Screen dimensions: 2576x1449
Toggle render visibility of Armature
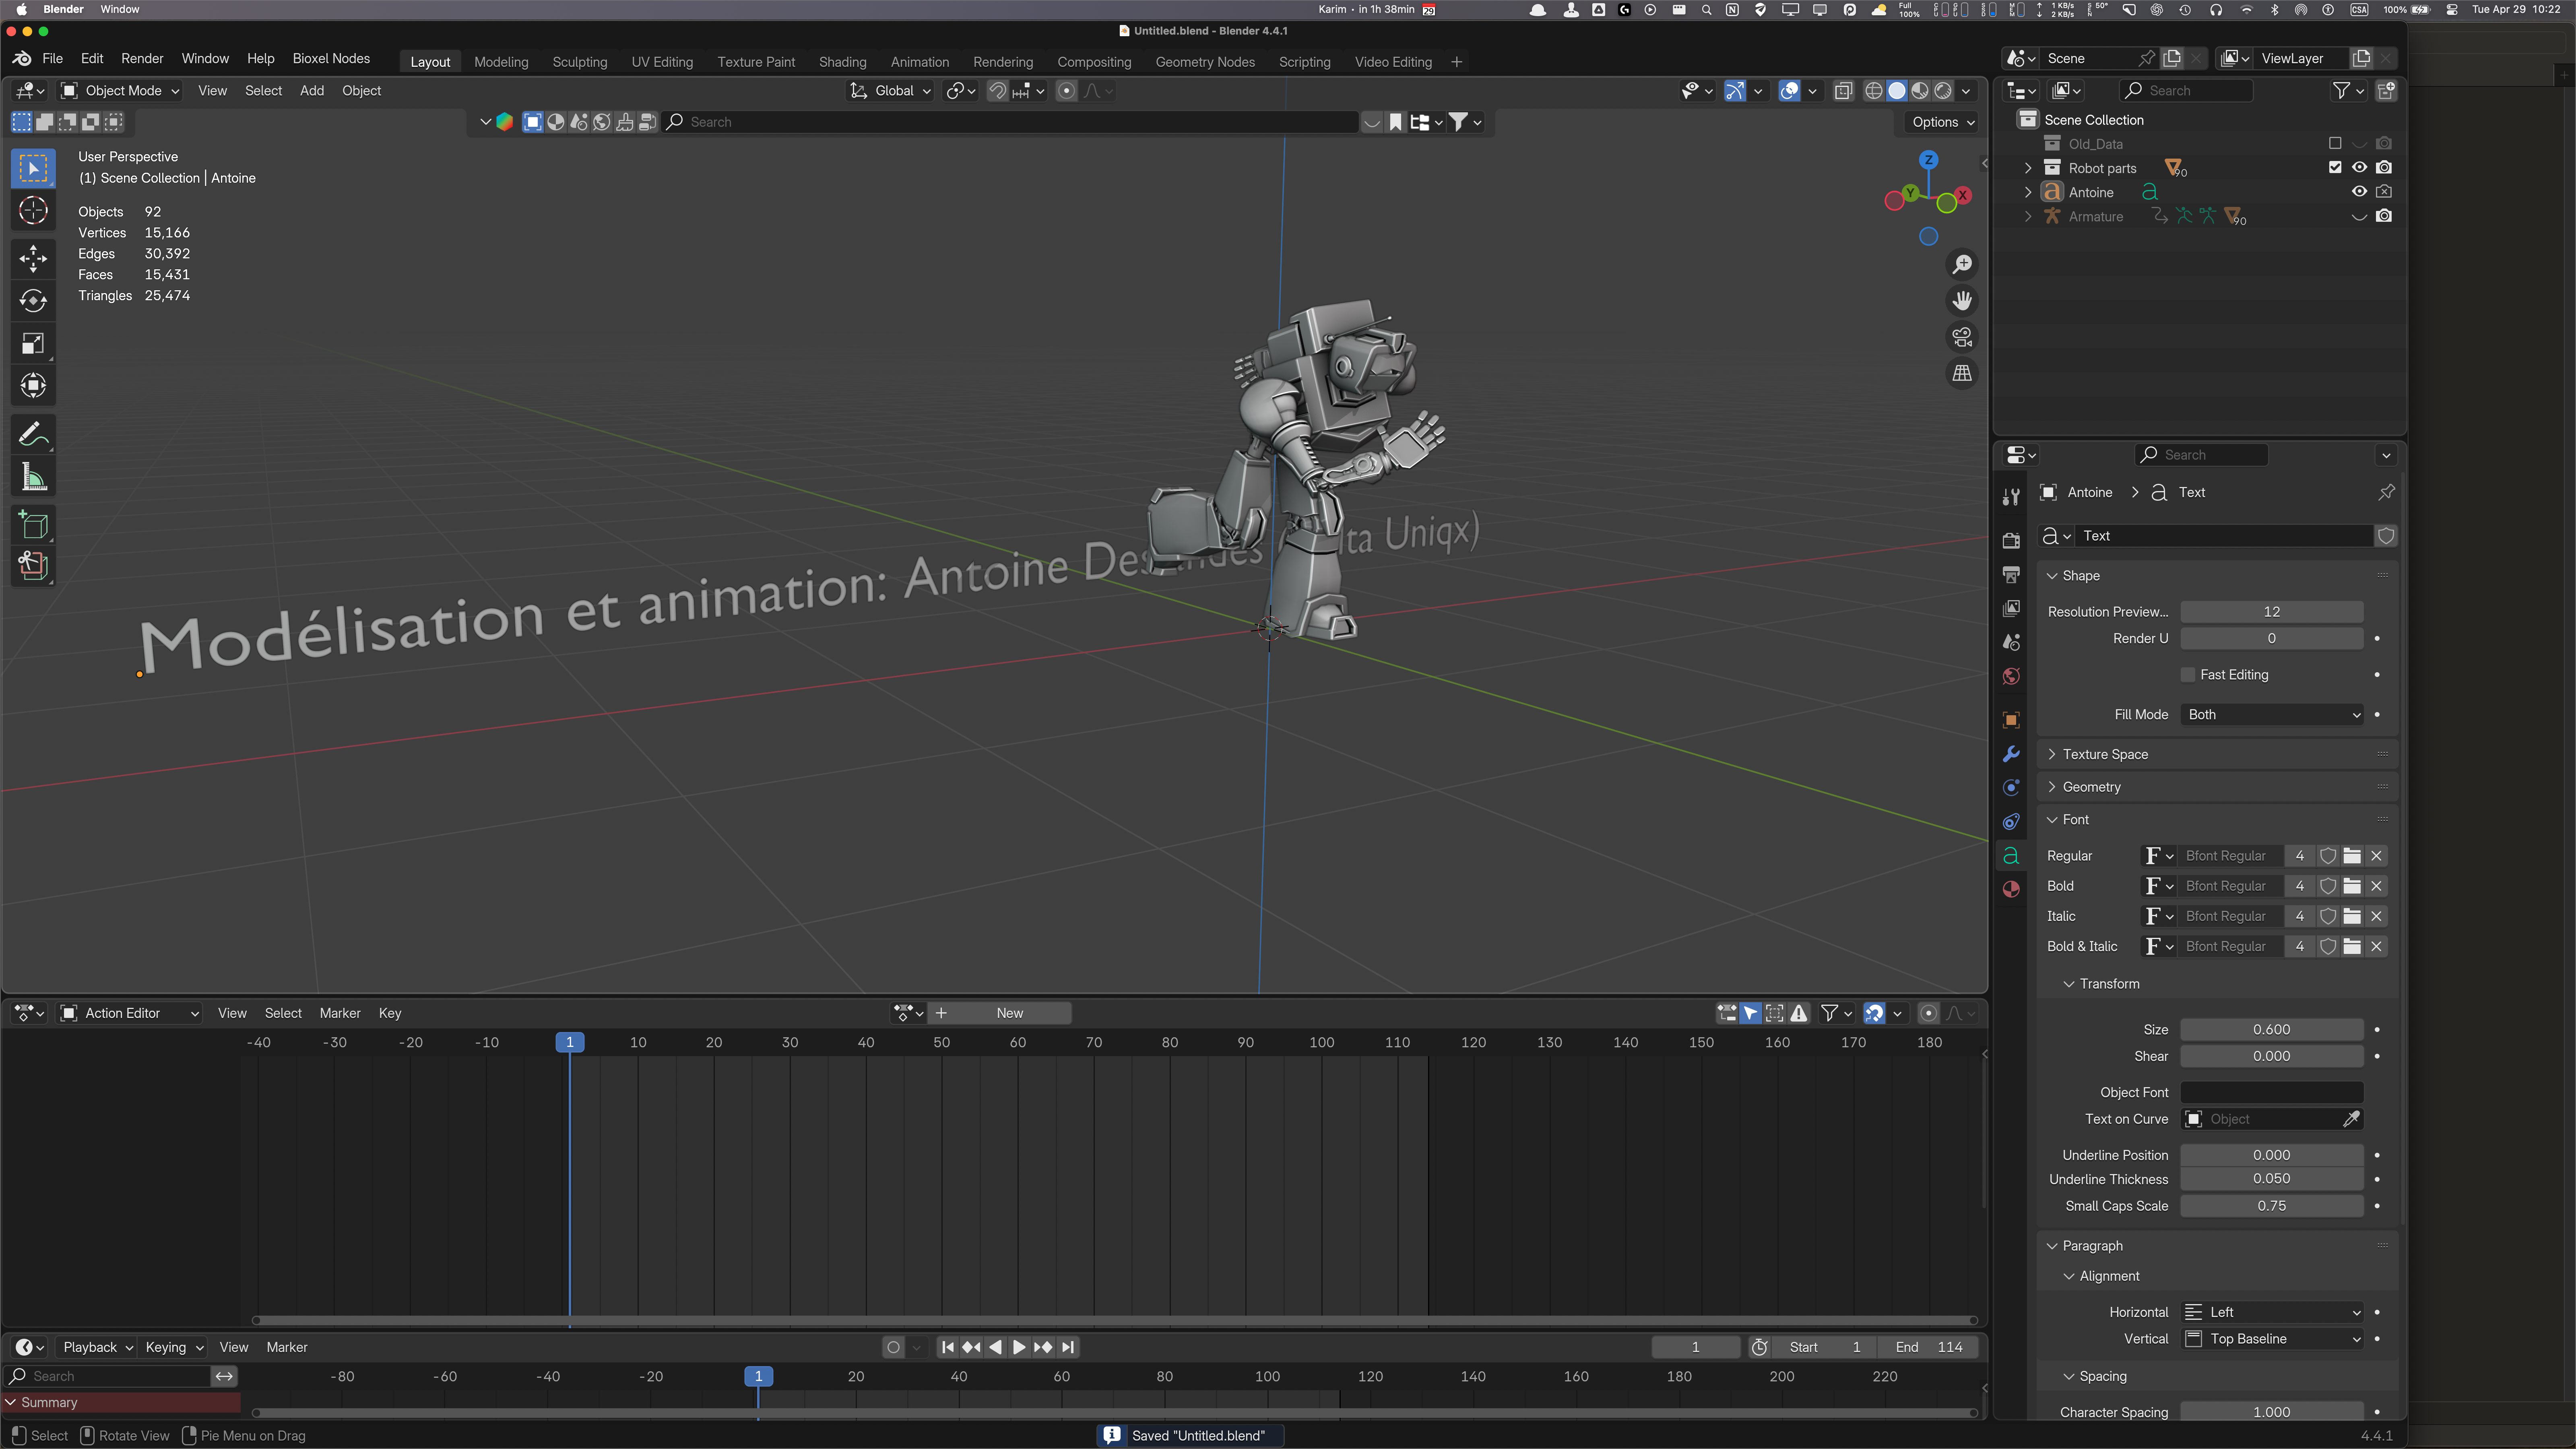[2384, 216]
